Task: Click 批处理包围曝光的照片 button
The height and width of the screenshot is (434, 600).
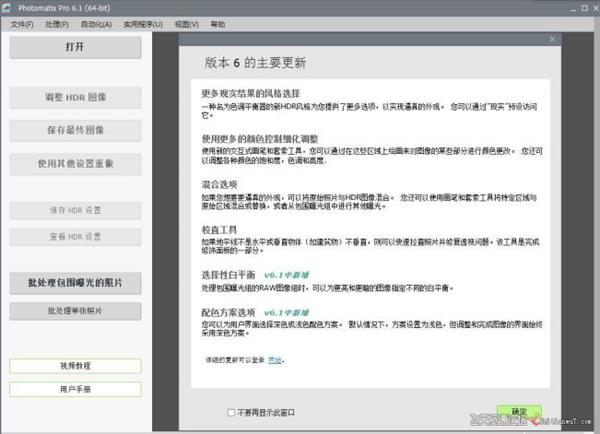Action: click(75, 283)
